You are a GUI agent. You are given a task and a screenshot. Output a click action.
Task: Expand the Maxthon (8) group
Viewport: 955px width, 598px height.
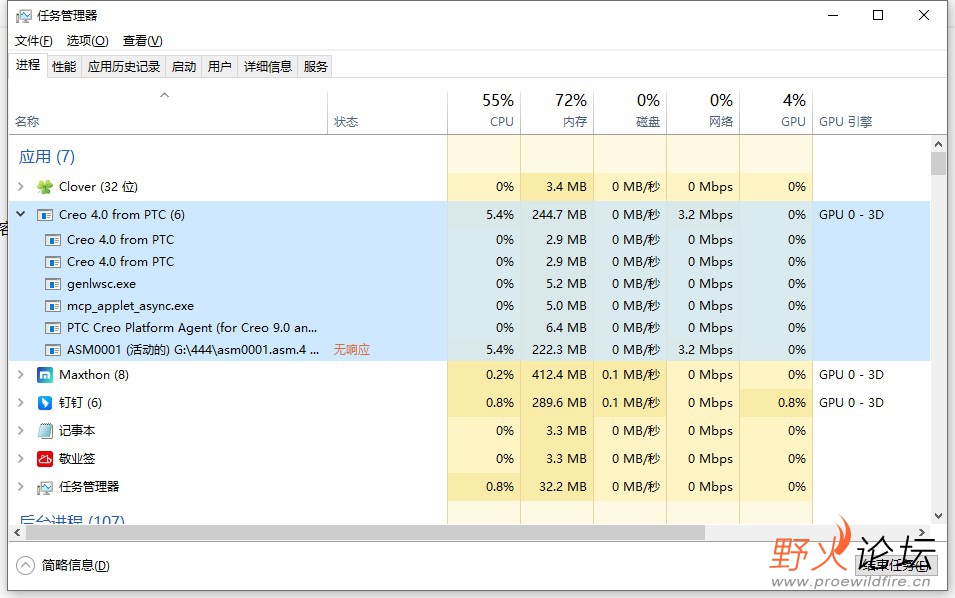point(21,375)
